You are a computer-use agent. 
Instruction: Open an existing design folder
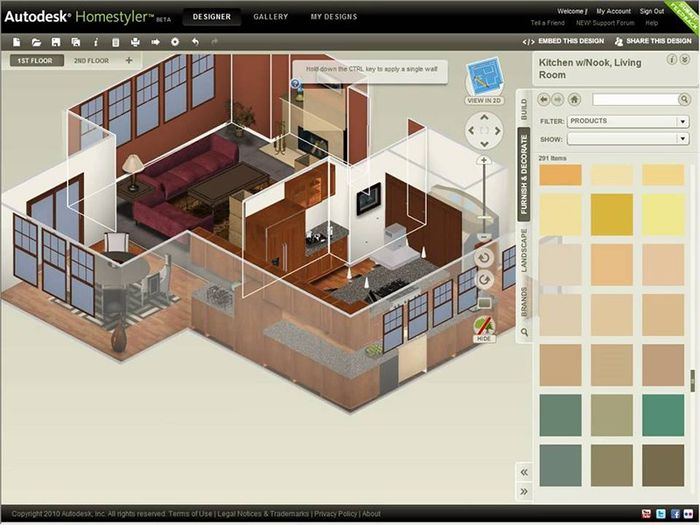[36, 42]
